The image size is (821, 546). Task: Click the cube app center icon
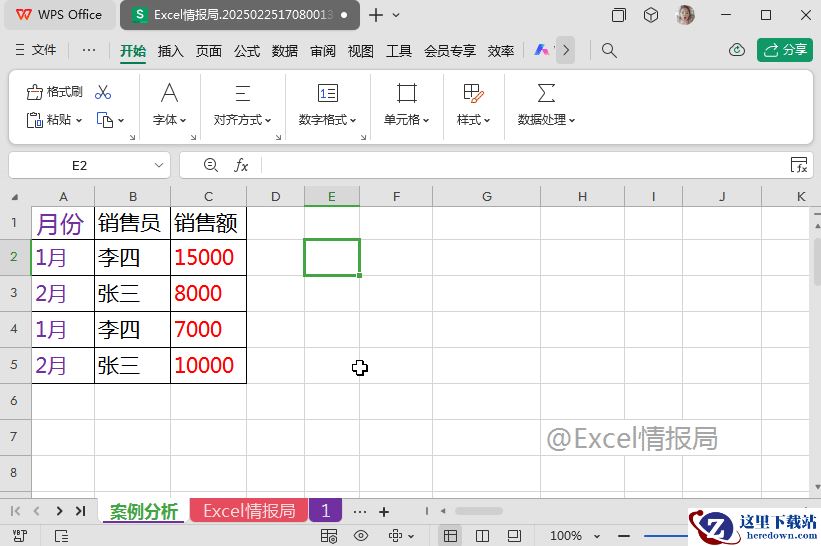[651, 15]
